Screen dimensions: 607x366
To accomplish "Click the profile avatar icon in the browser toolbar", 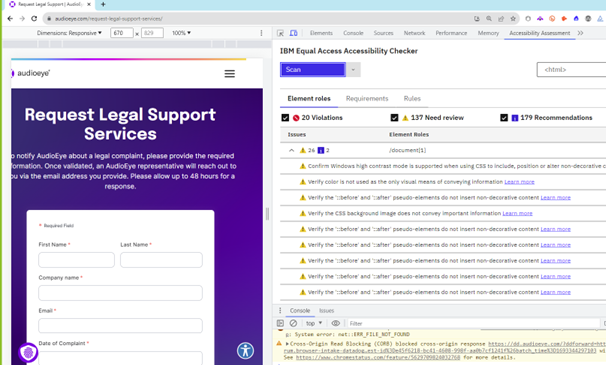I will click(588, 19).
